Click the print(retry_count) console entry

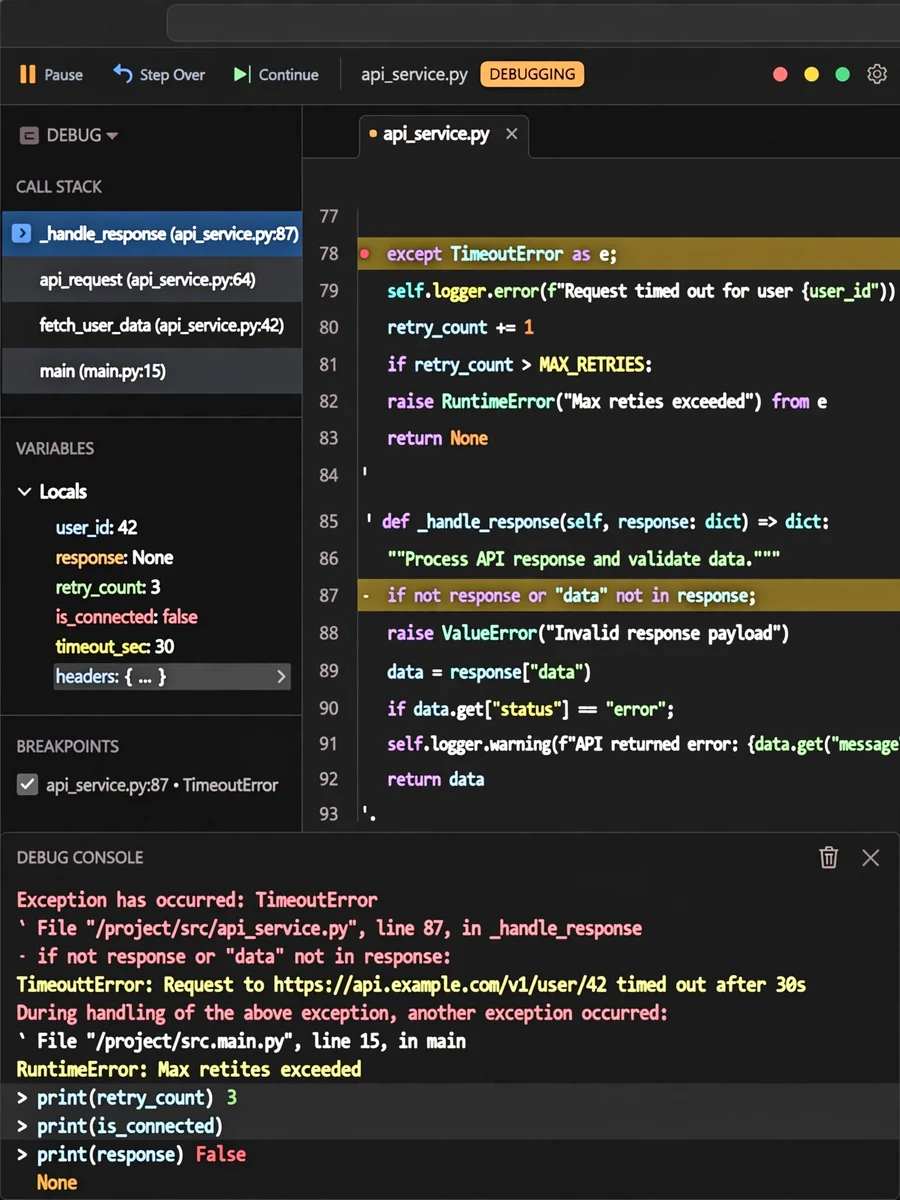(125, 1098)
